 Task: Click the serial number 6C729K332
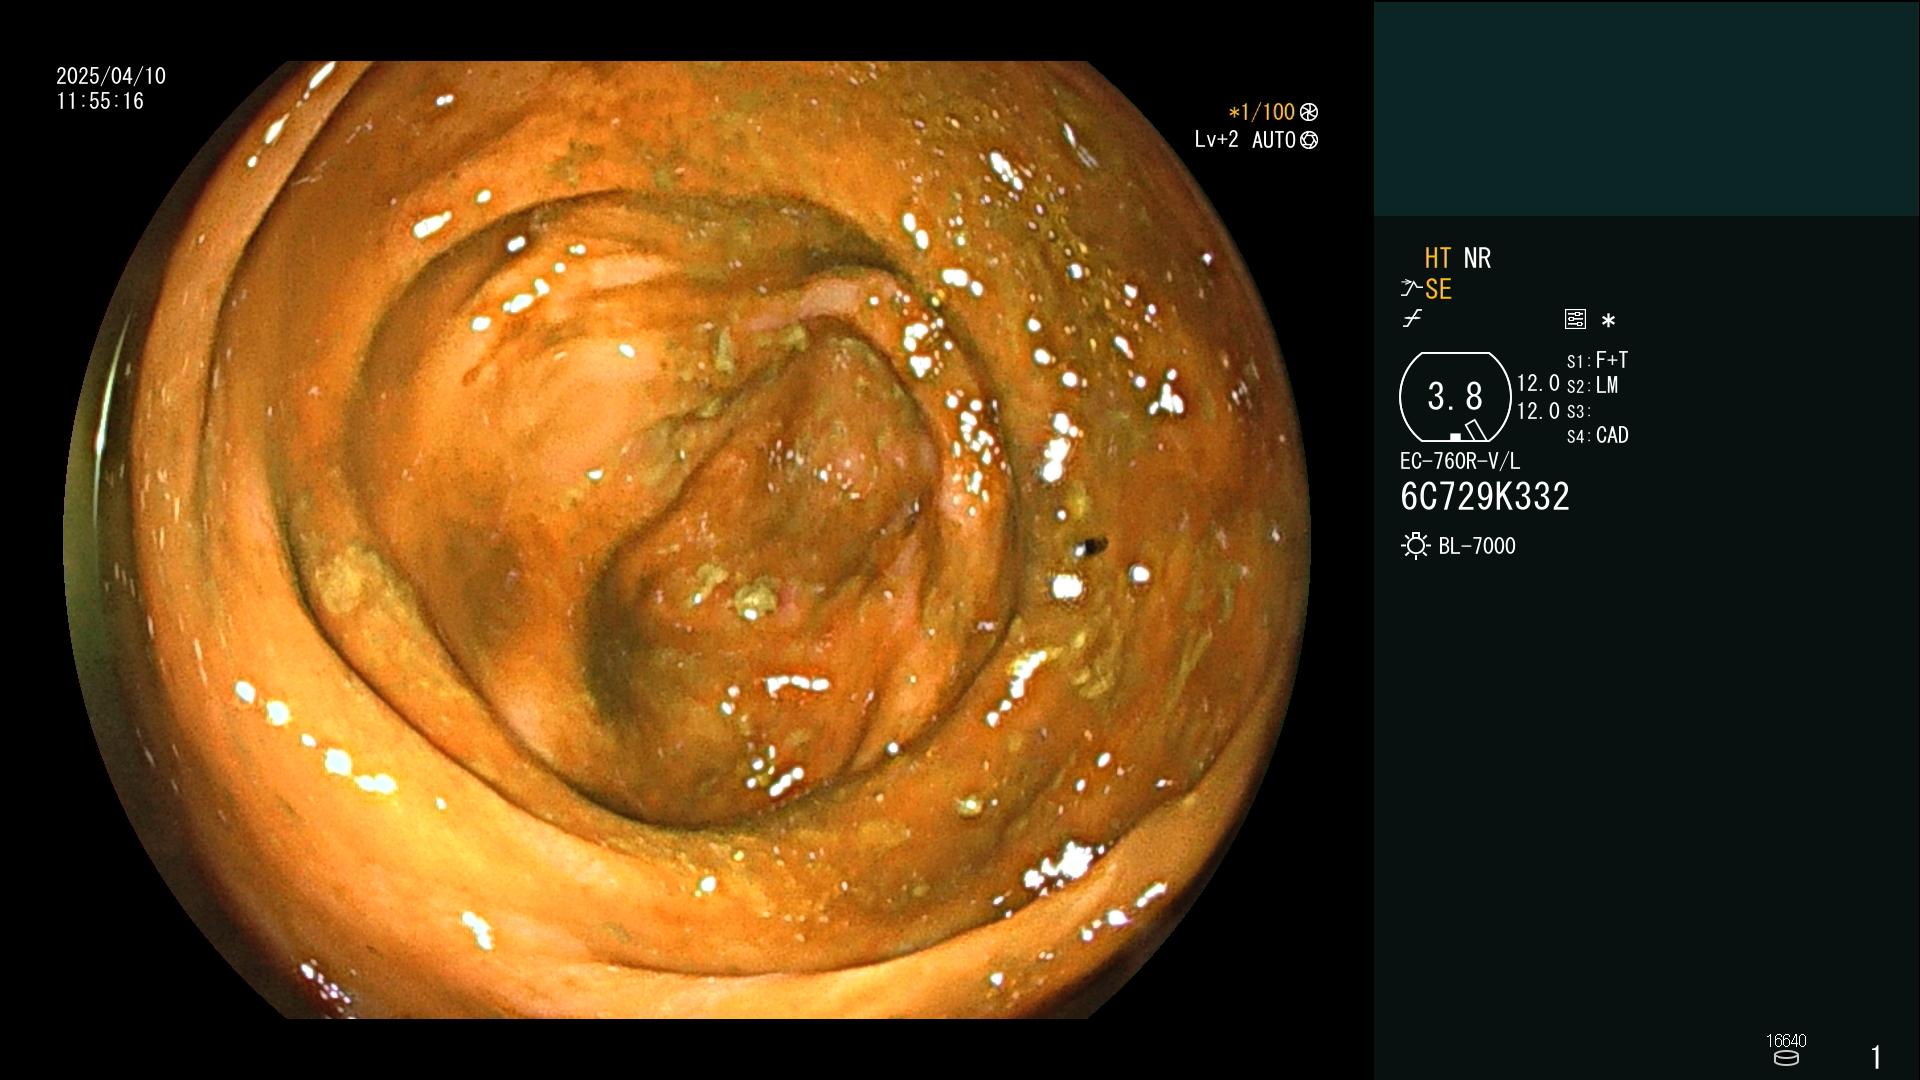coord(1485,497)
